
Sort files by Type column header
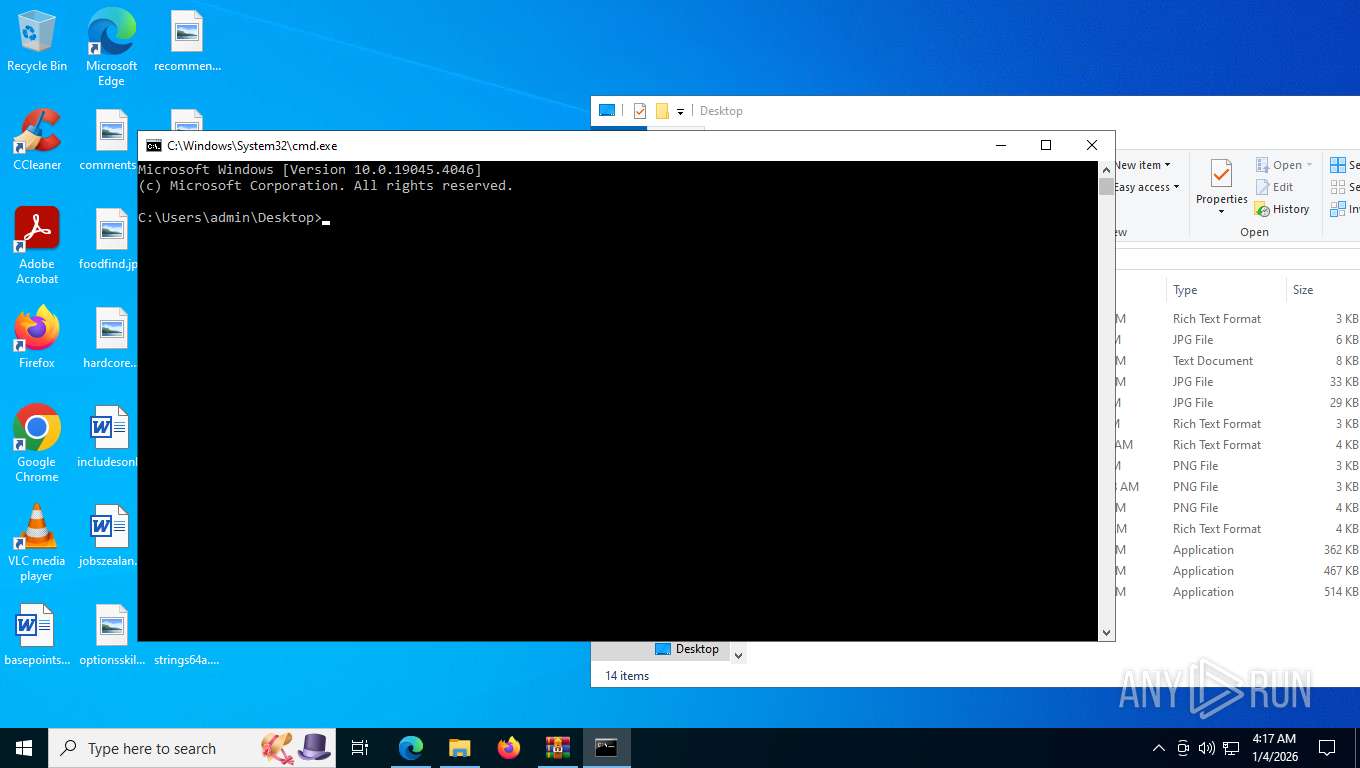pos(1225,290)
